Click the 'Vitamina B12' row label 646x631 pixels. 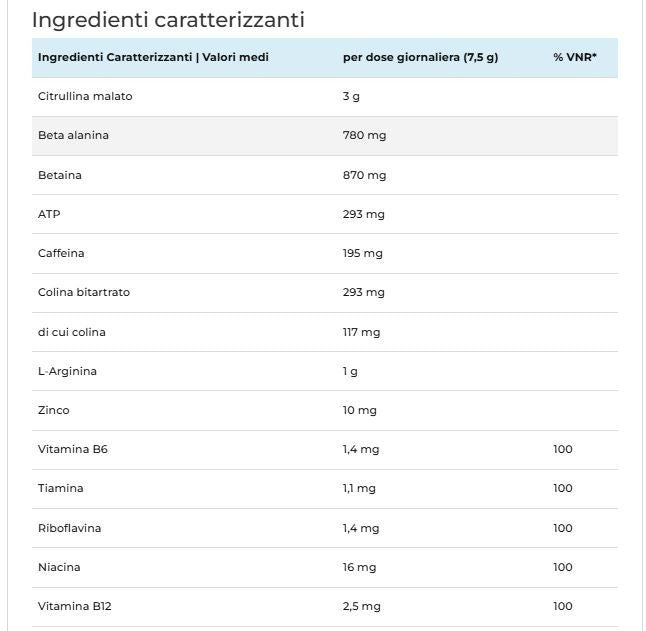tap(75, 606)
